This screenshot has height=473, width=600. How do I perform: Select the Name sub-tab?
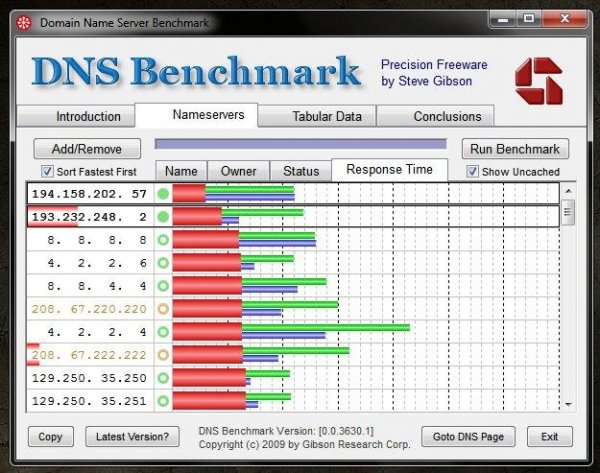pos(181,171)
